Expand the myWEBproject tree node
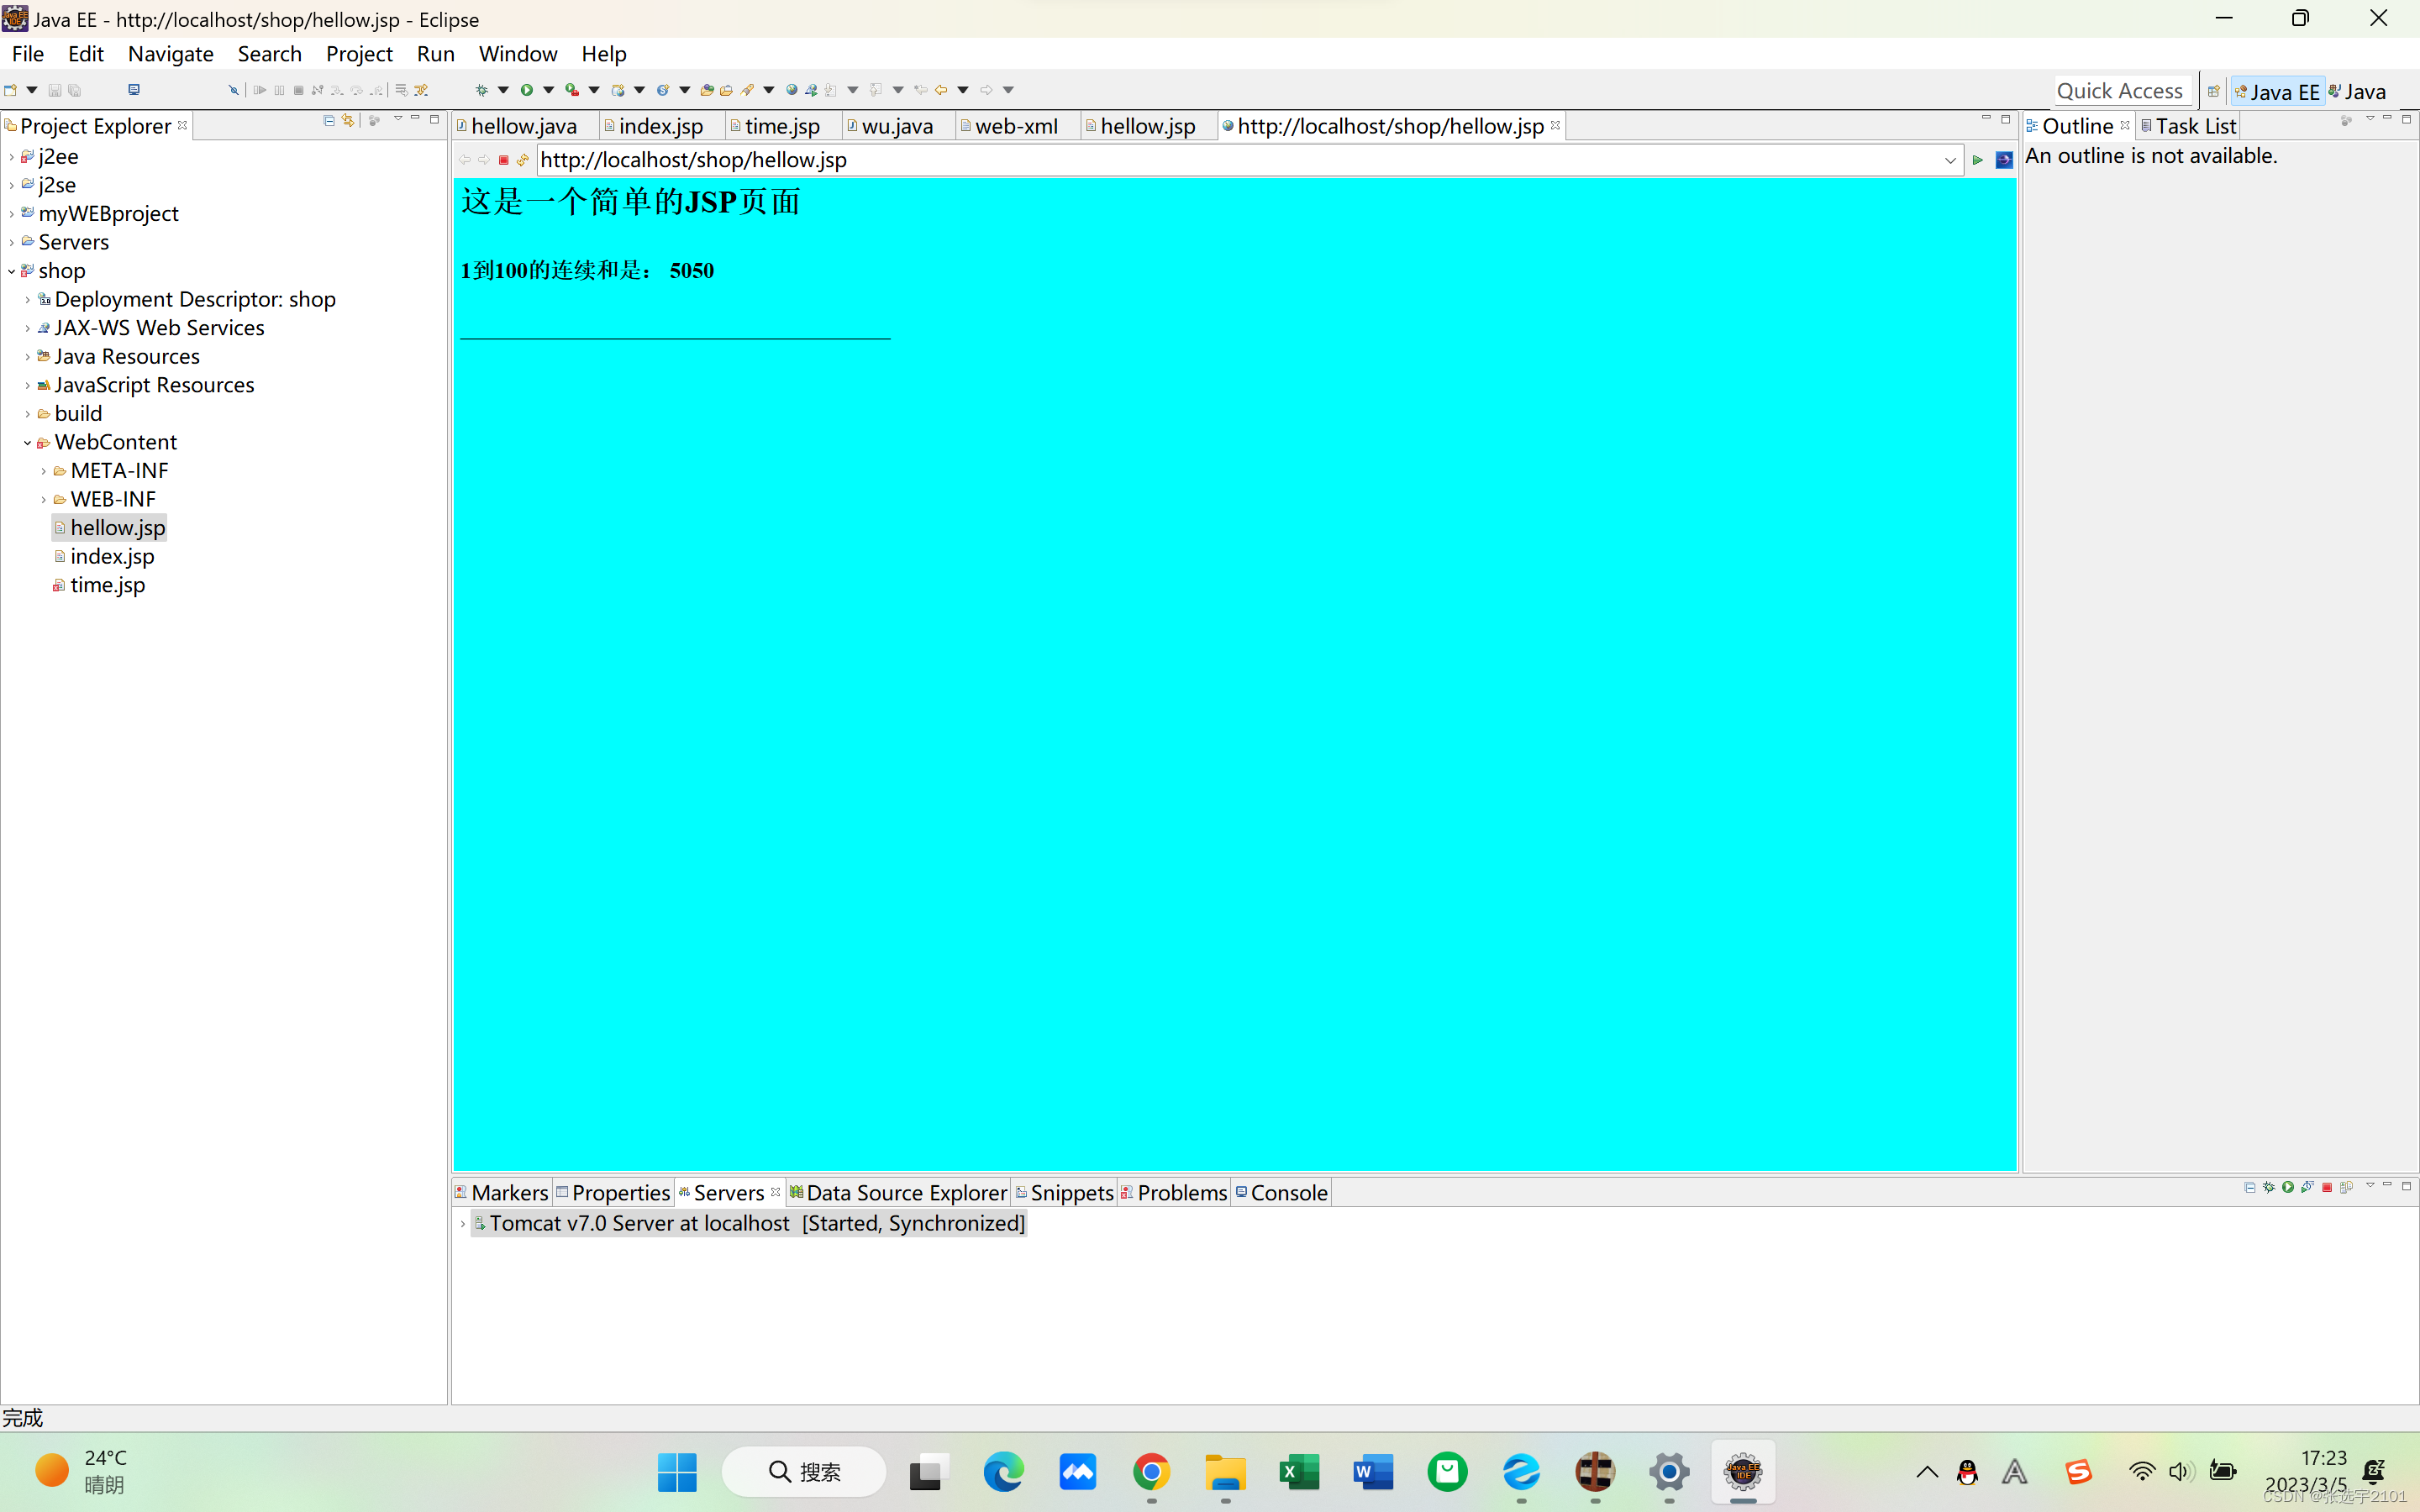 pos(11,214)
